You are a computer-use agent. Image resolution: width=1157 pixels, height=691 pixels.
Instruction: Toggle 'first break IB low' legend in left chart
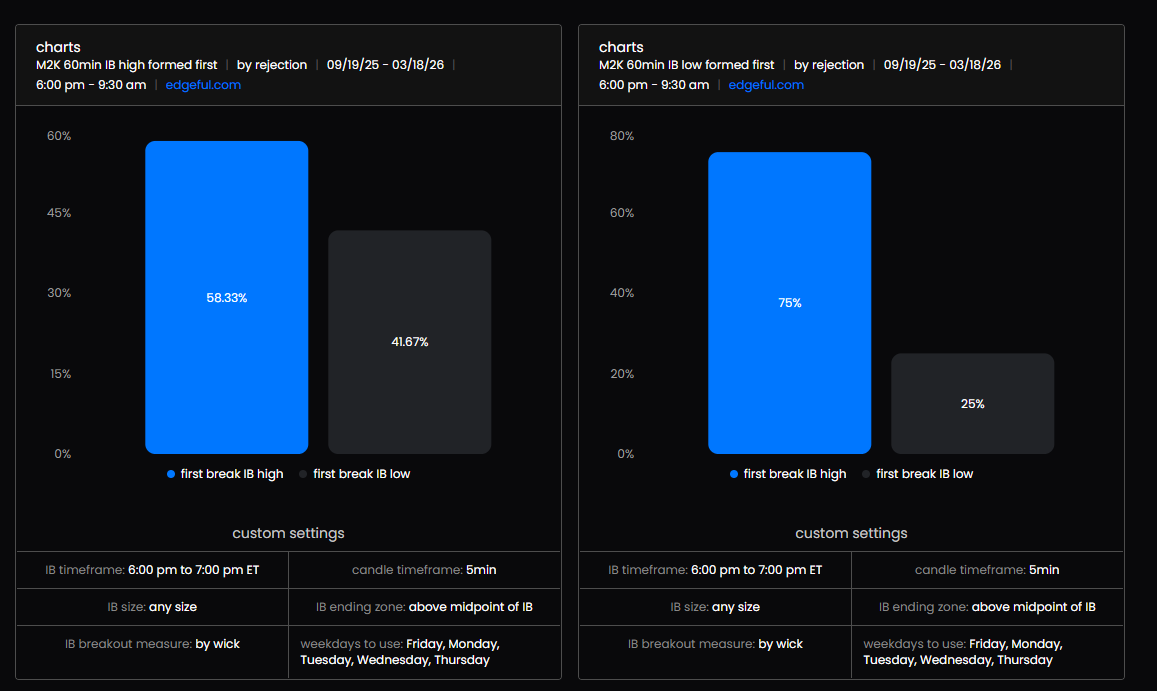point(355,474)
